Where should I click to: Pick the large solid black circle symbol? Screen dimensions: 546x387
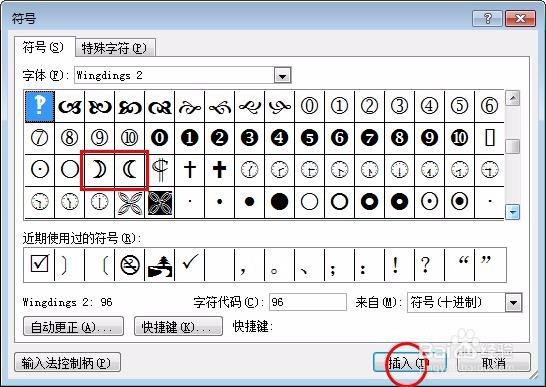pos(279,202)
